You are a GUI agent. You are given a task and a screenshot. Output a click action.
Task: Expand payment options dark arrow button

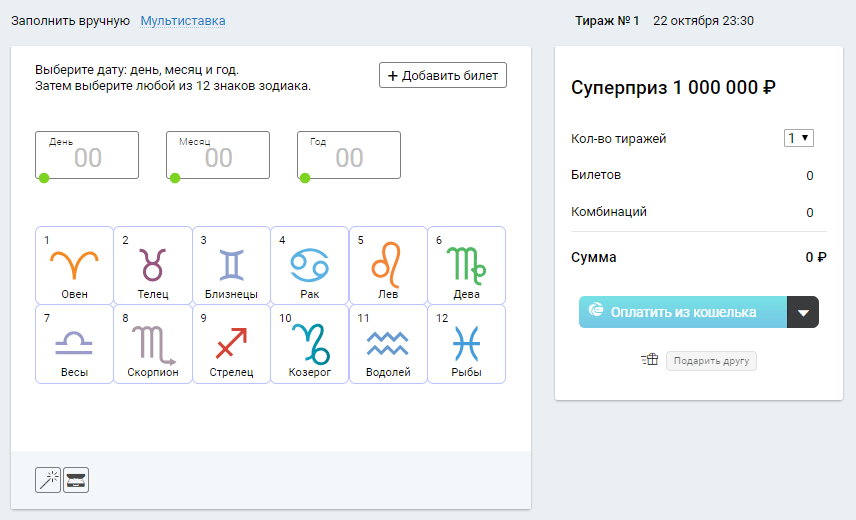pos(803,312)
